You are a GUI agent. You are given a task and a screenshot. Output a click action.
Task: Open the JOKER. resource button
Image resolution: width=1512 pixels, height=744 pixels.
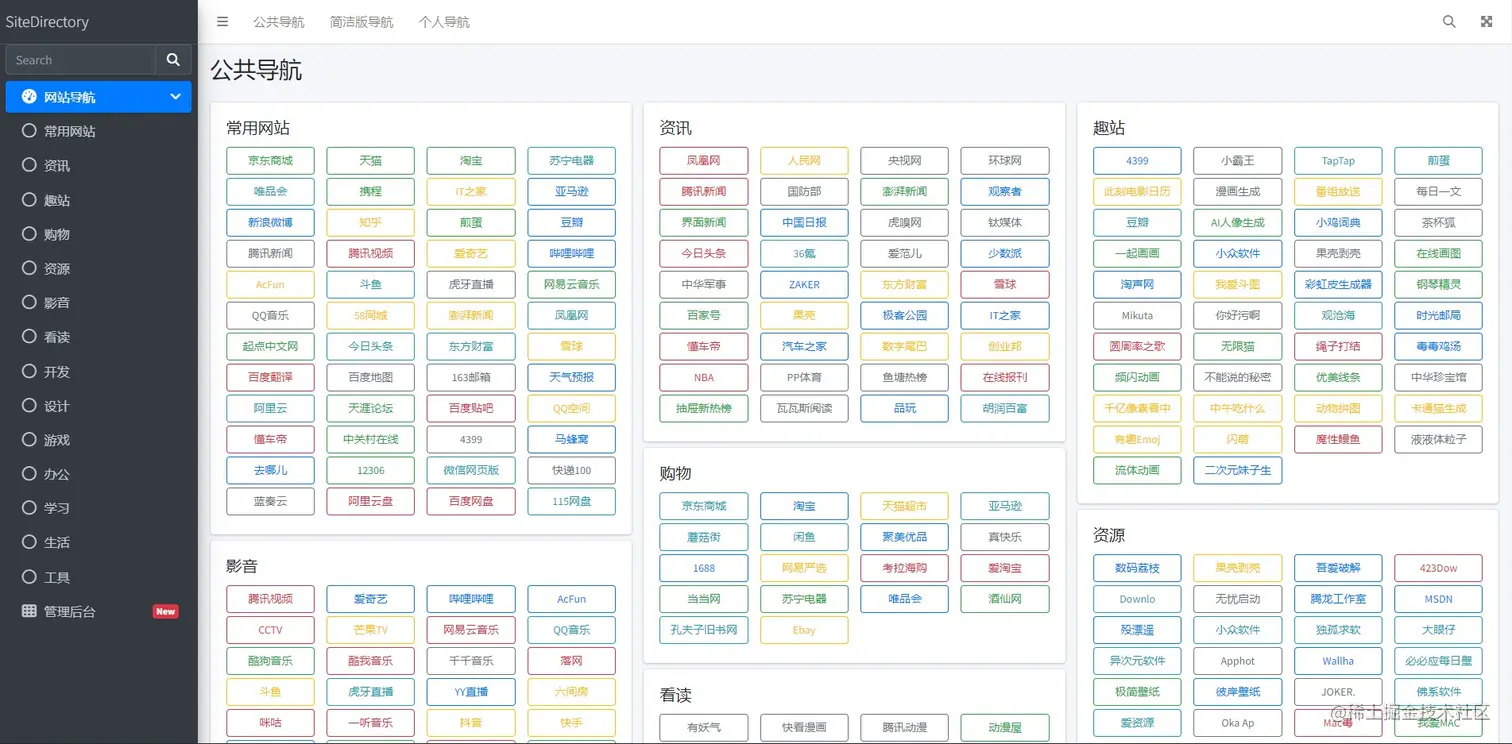[1338, 692]
